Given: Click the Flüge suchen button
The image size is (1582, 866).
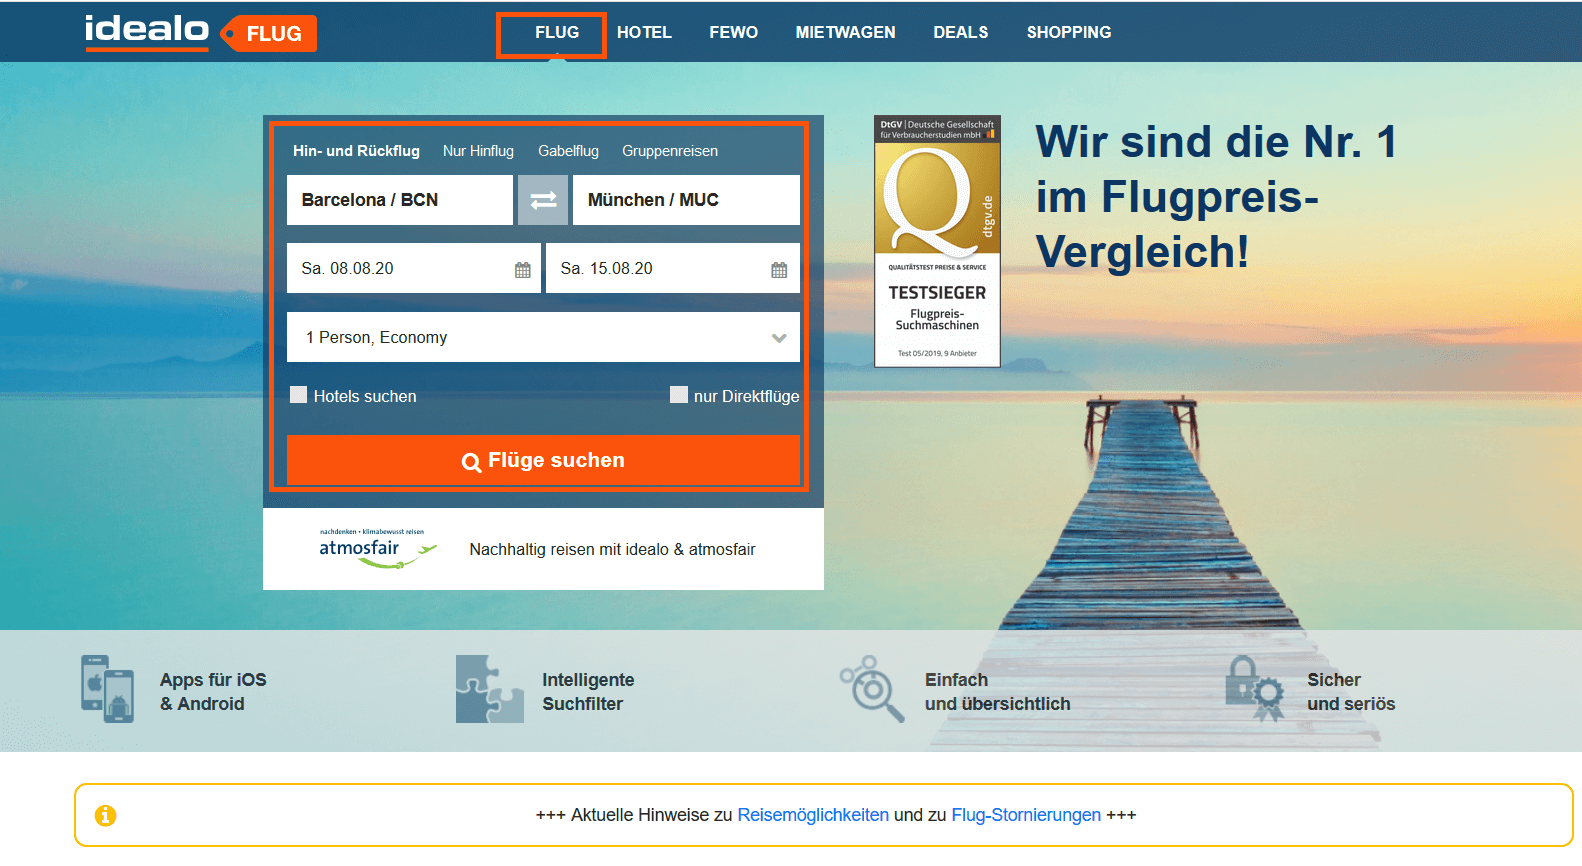Looking at the screenshot, I should (543, 460).
